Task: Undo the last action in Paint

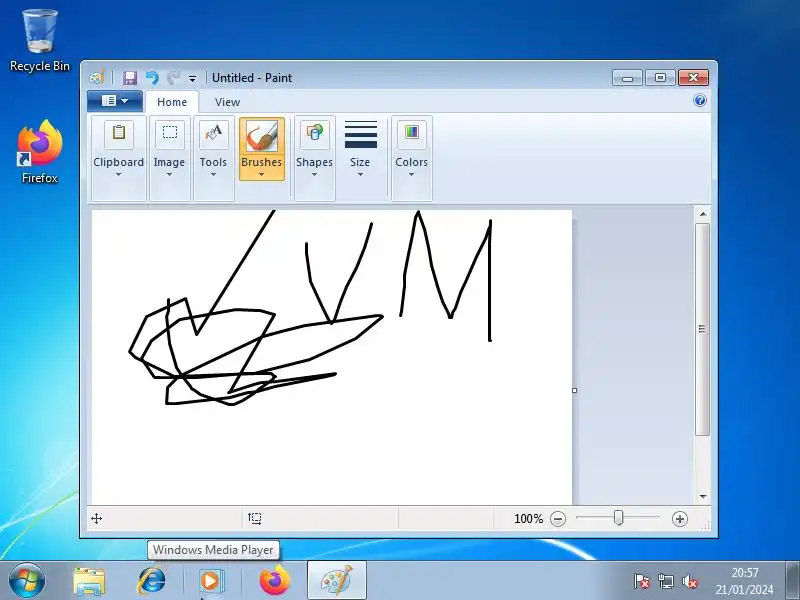Action: tap(152, 78)
